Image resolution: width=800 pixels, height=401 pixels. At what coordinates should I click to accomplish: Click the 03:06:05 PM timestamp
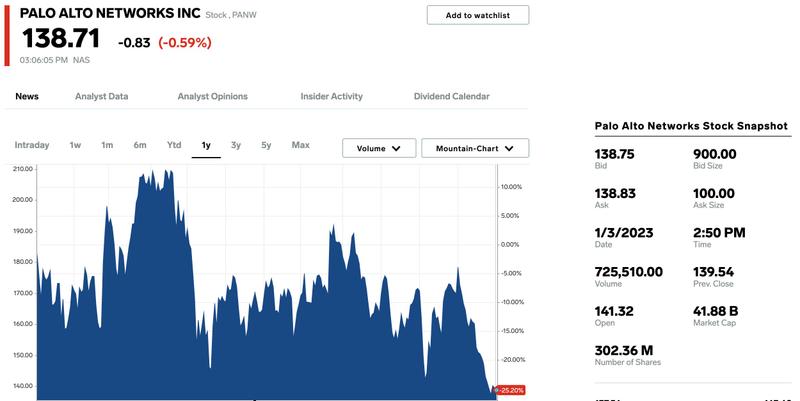tap(44, 60)
